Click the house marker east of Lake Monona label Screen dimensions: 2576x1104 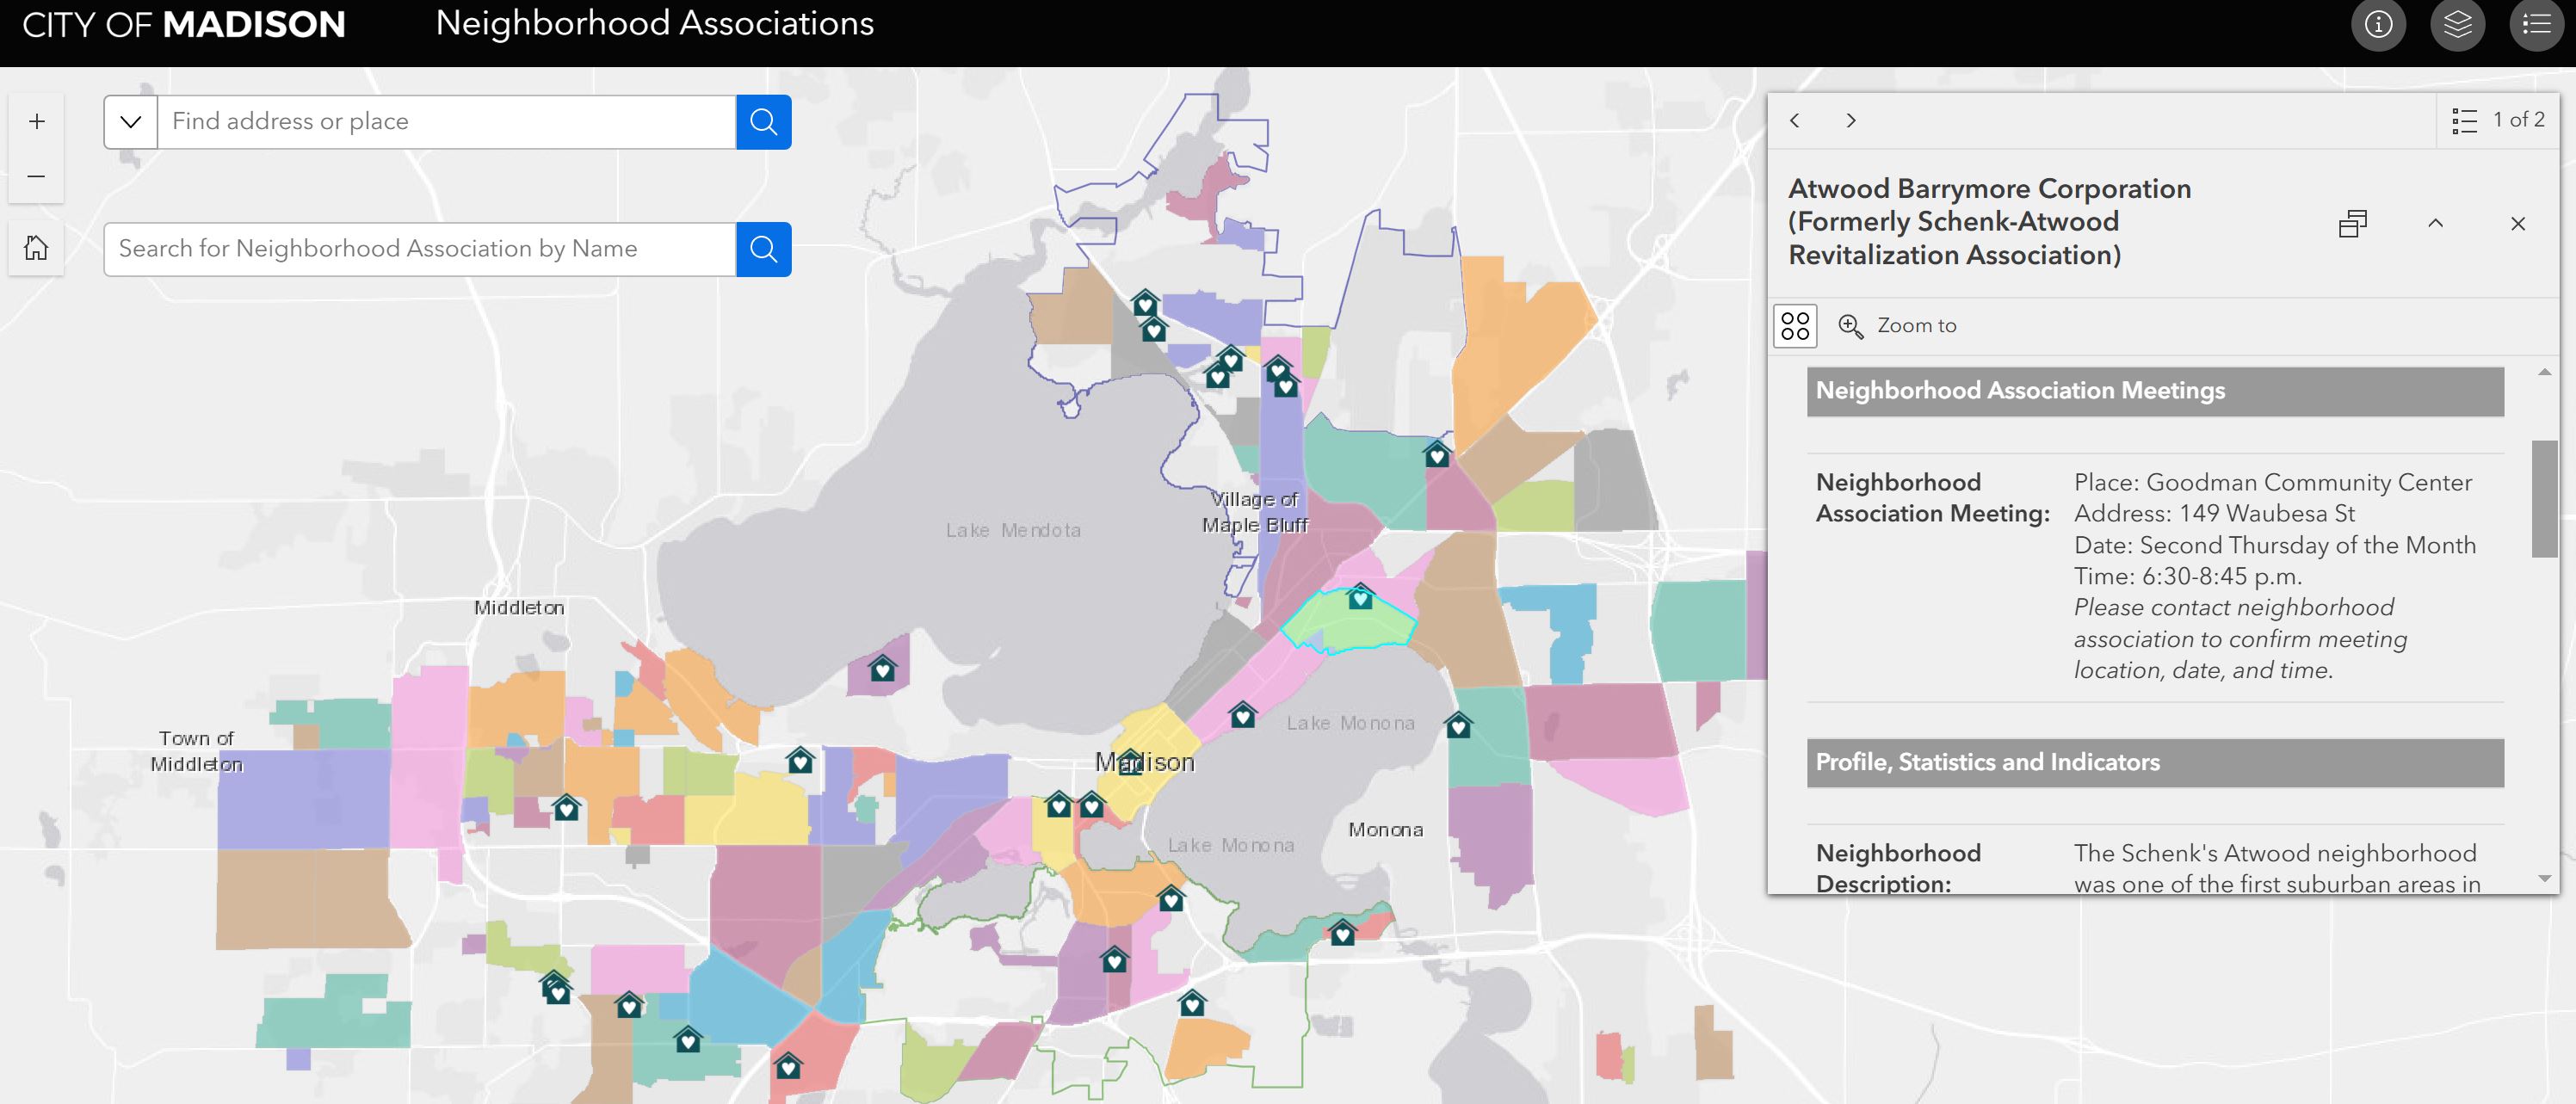click(1459, 725)
